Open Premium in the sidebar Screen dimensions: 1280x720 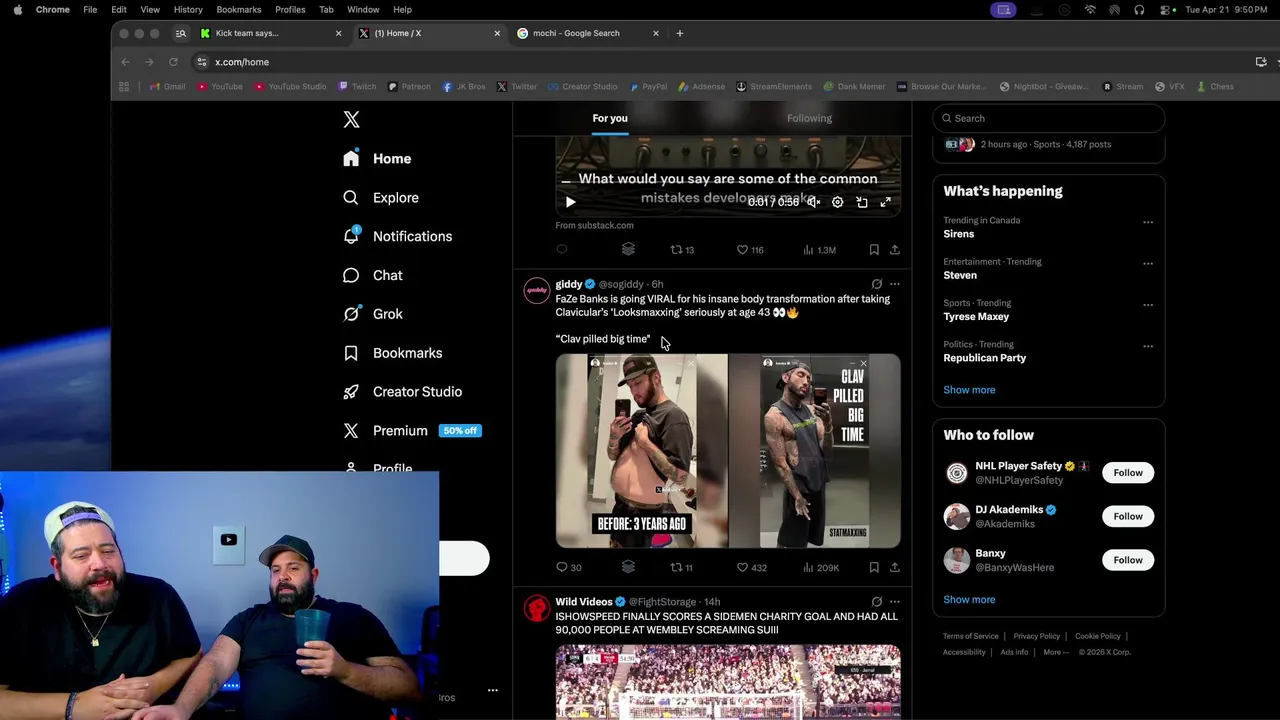(x=412, y=431)
